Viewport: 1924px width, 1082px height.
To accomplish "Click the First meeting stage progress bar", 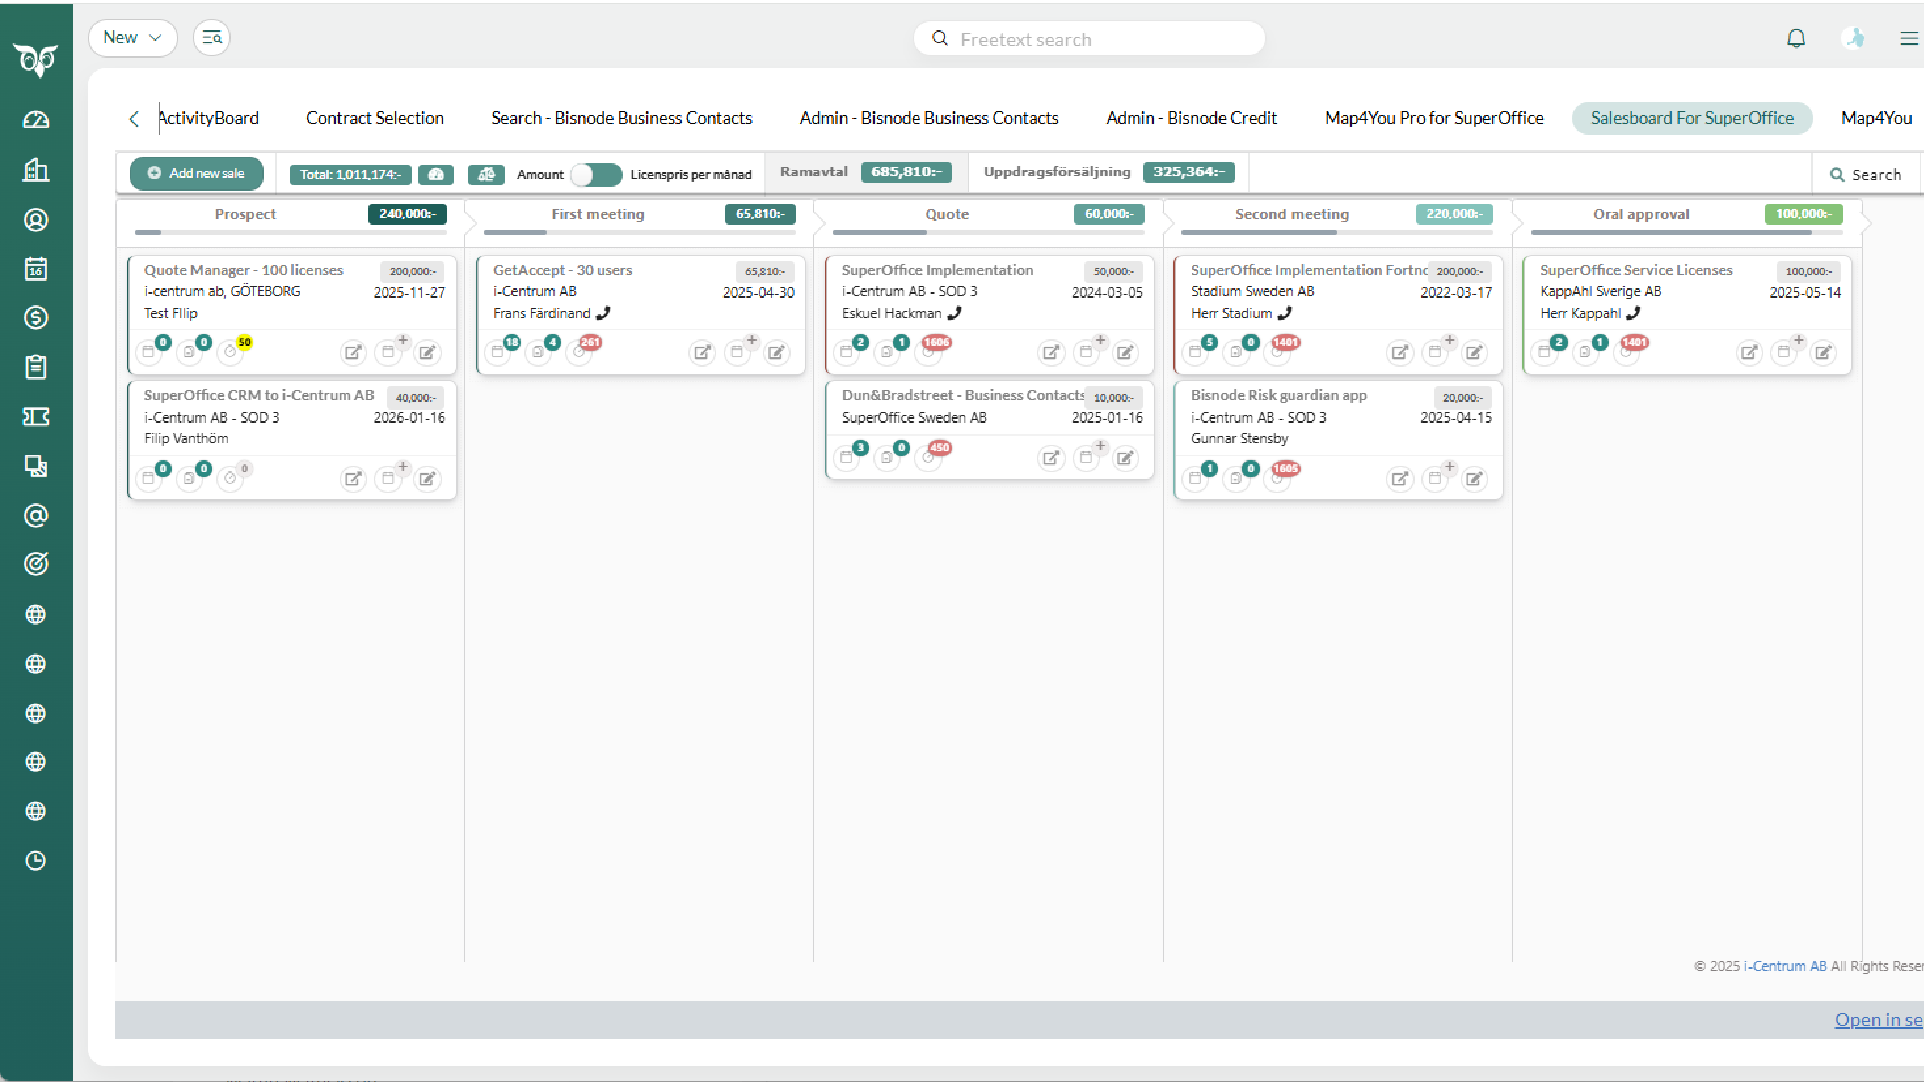I will coord(640,233).
